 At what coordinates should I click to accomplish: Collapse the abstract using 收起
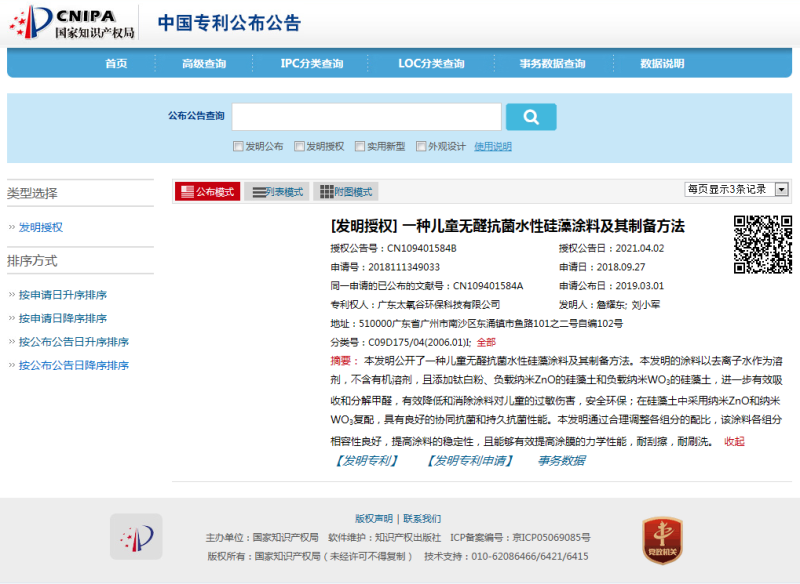[x=734, y=441]
